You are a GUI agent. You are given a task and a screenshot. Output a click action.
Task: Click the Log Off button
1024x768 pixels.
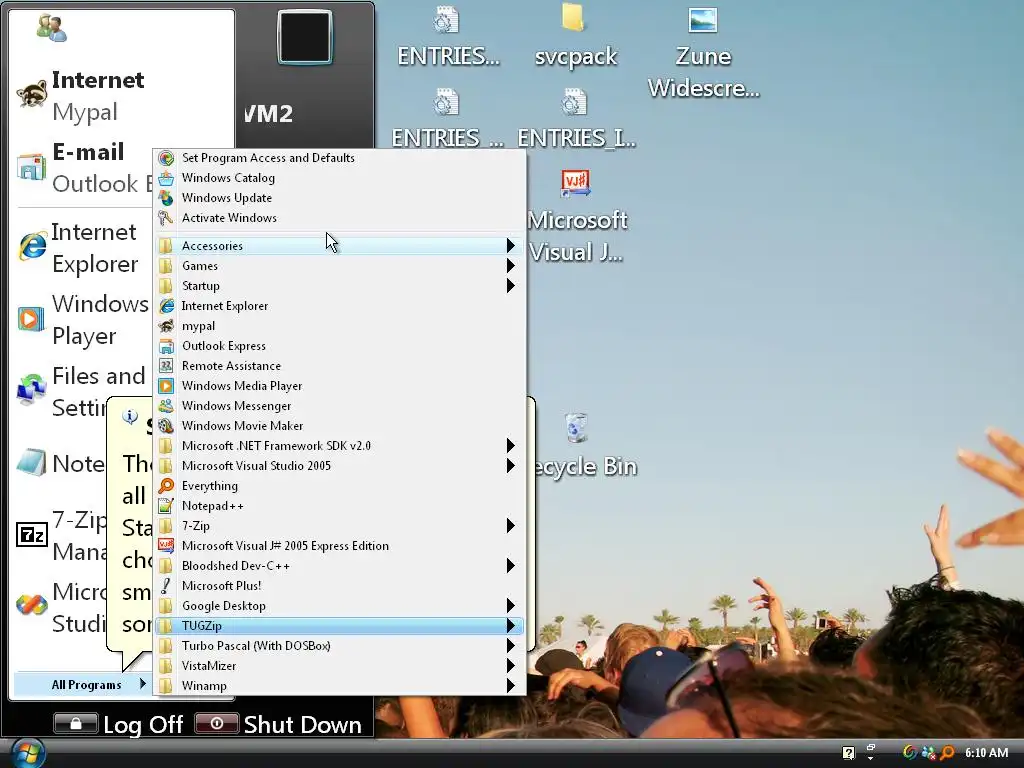[x=119, y=724]
